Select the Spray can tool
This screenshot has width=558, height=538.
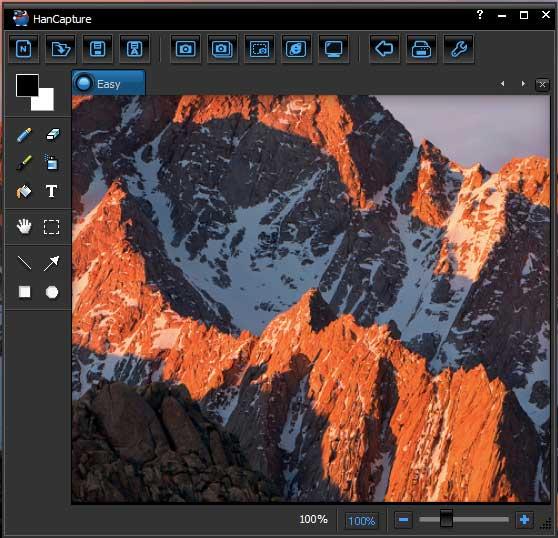tap(52, 162)
